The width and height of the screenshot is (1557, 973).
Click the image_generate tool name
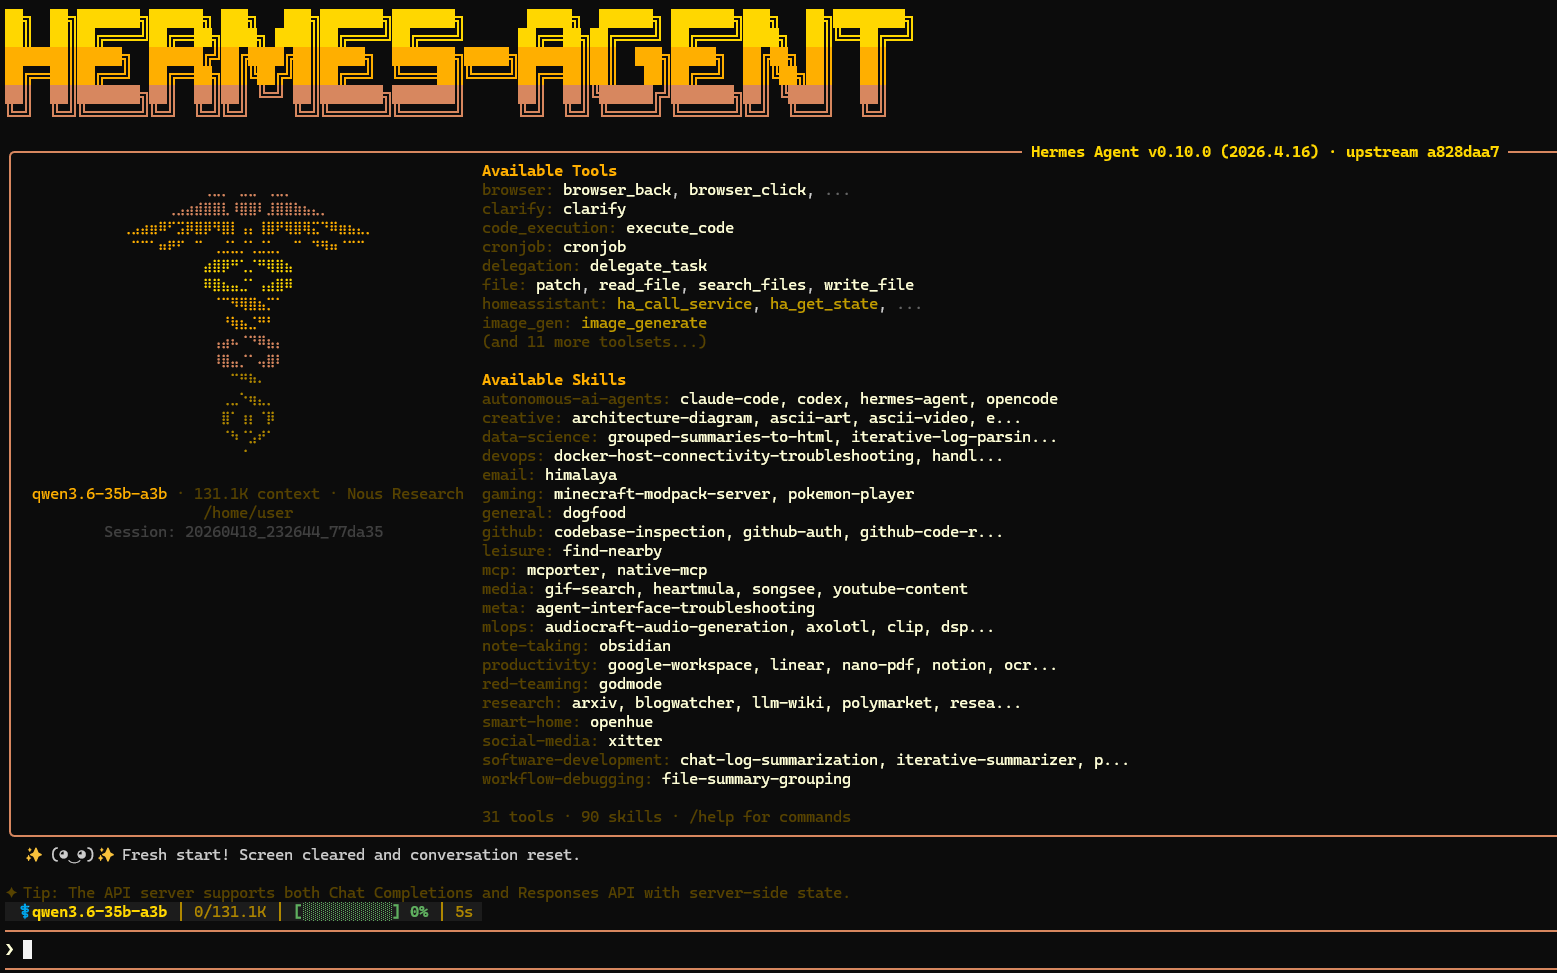pyautogui.click(x=644, y=323)
